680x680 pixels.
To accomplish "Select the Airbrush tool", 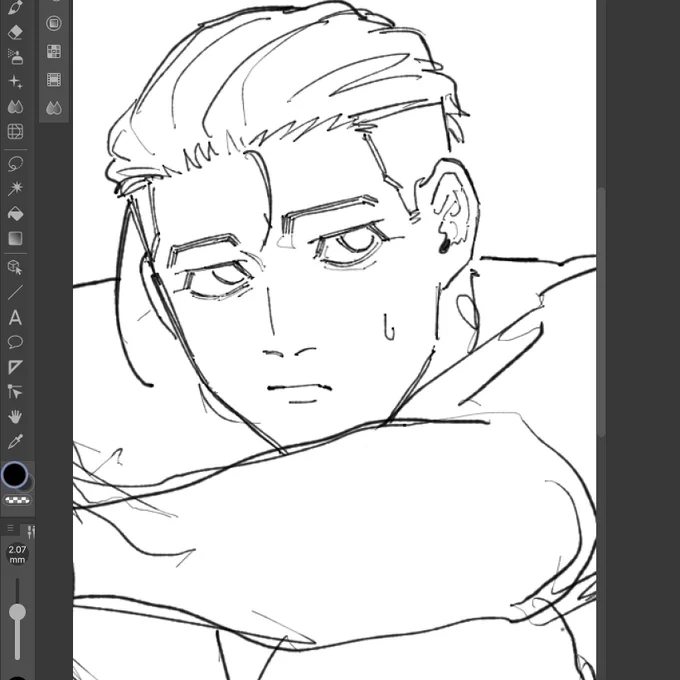I will [x=15, y=57].
